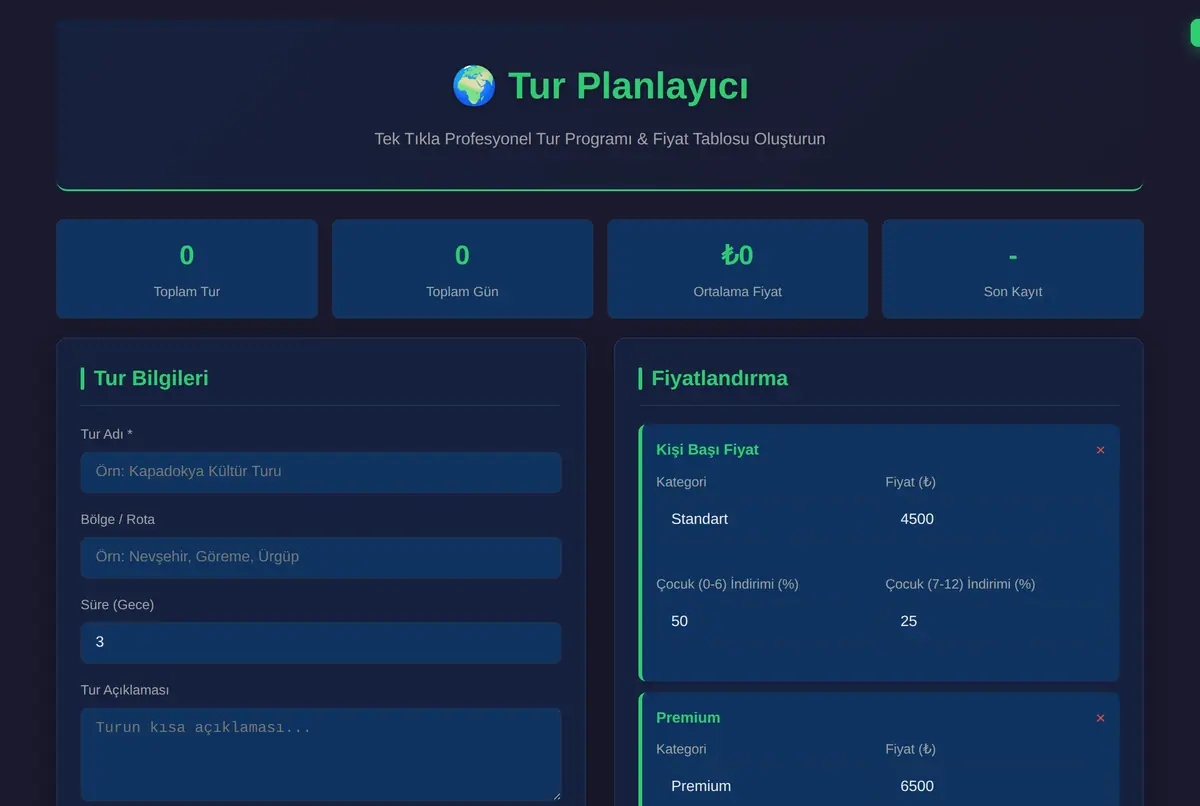Image resolution: width=1200 pixels, height=806 pixels.
Task: Click the Çocuk (0-6) discount field showing 50
Action: pos(764,621)
